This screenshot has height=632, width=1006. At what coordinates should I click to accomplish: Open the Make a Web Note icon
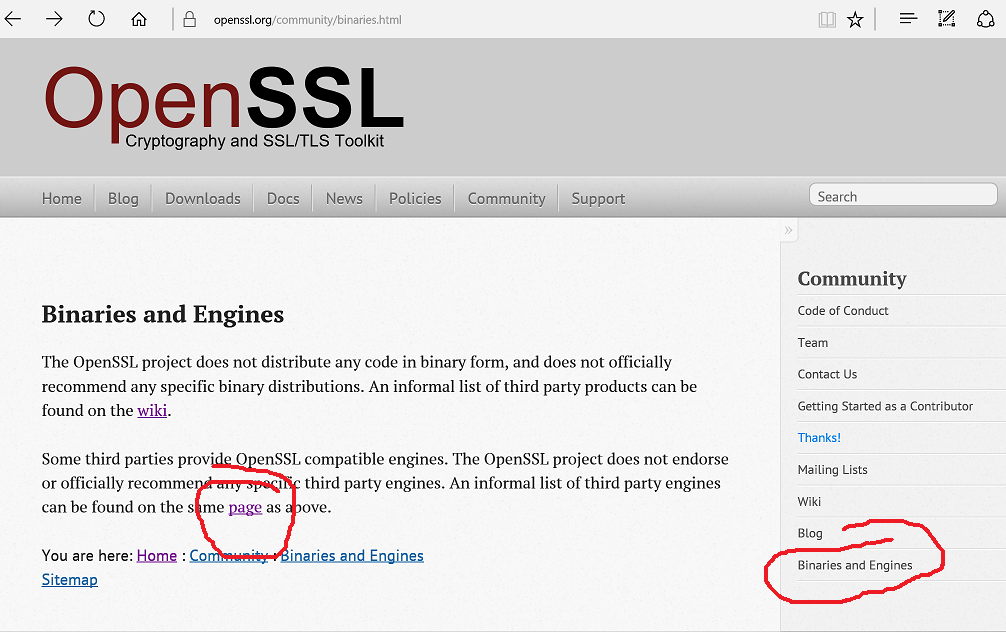pyautogui.click(x=946, y=18)
